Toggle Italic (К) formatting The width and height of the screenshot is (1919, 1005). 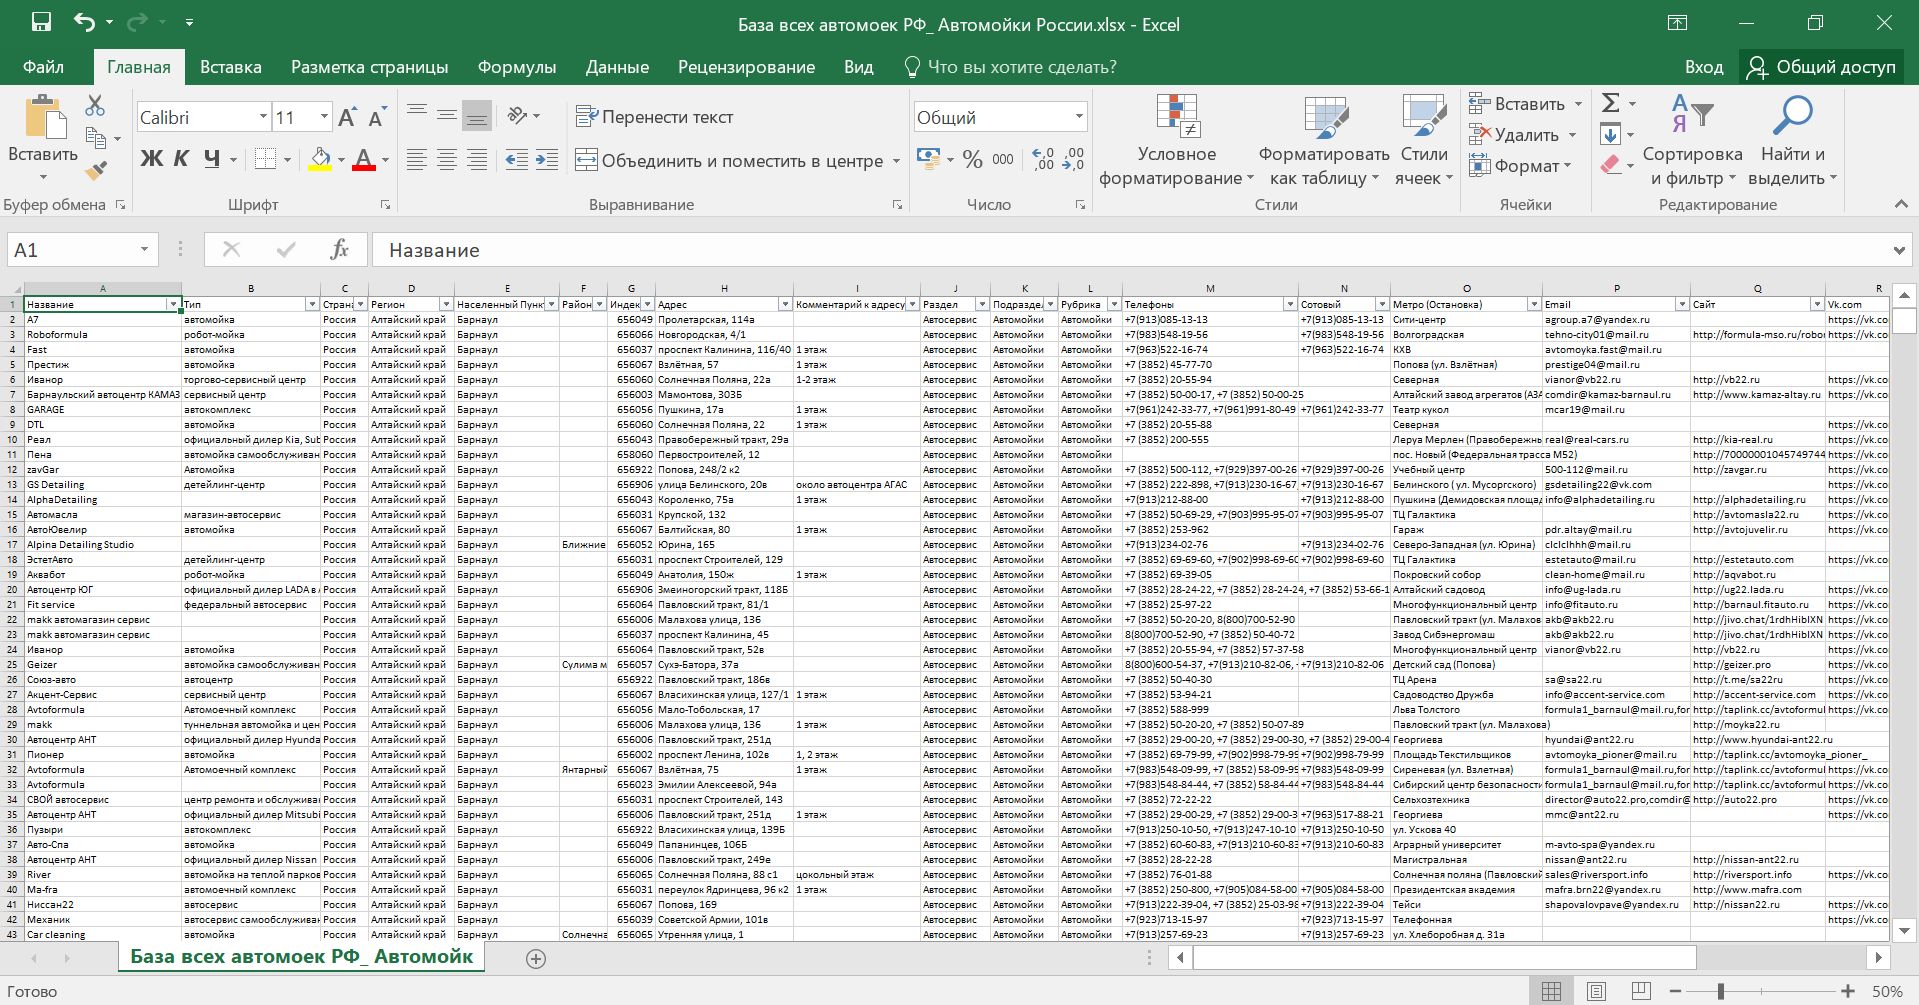tap(181, 159)
